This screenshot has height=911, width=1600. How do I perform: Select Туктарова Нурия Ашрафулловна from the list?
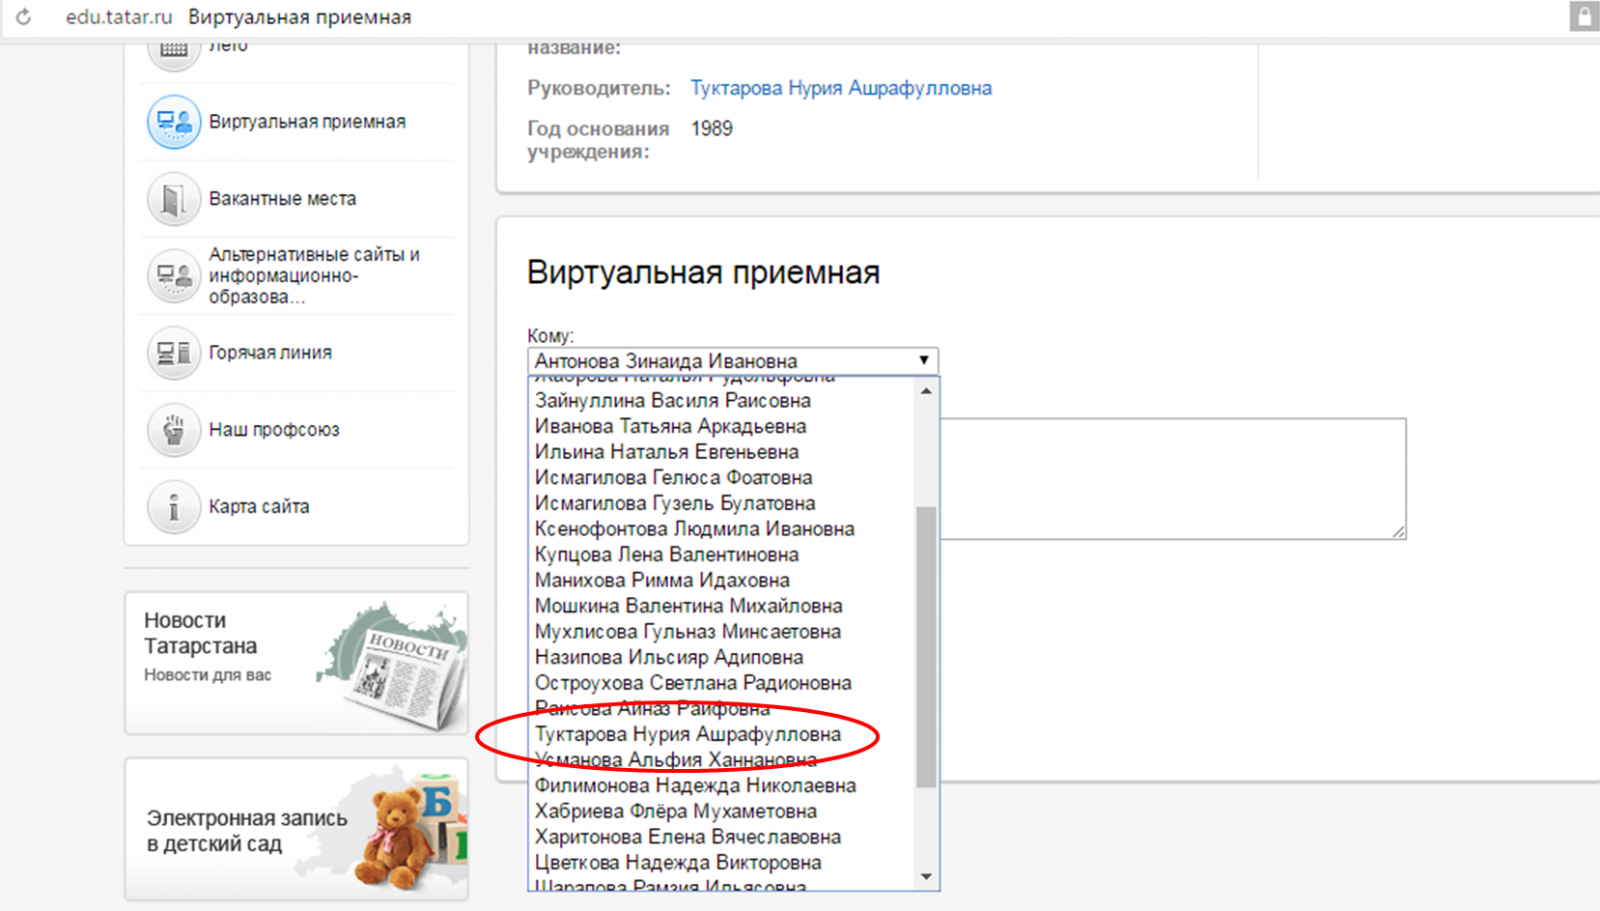(x=687, y=734)
